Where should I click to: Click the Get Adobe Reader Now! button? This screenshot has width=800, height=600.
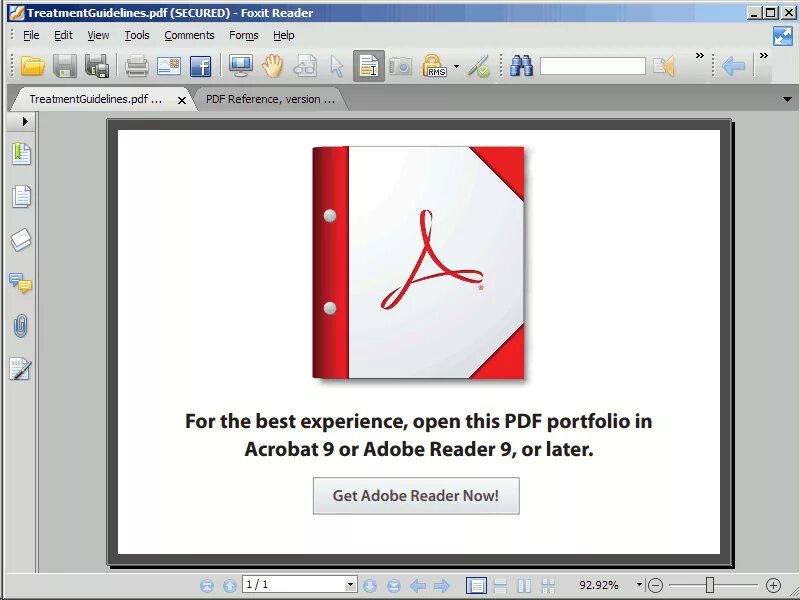click(x=416, y=495)
